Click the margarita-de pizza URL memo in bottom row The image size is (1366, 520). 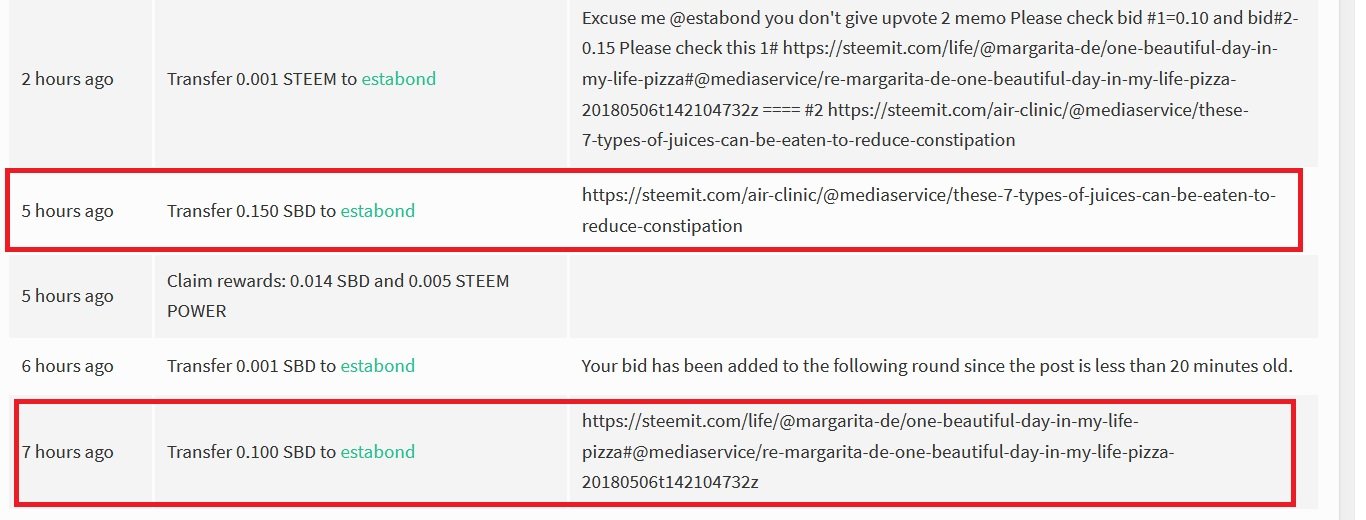pyautogui.click(x=878, y=451)
